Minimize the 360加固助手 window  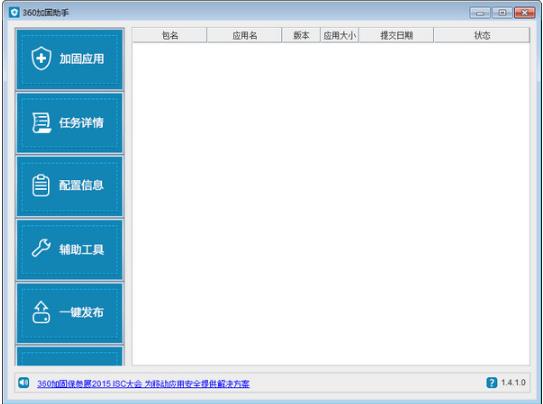pyautogui.click(x=480, y=13)
